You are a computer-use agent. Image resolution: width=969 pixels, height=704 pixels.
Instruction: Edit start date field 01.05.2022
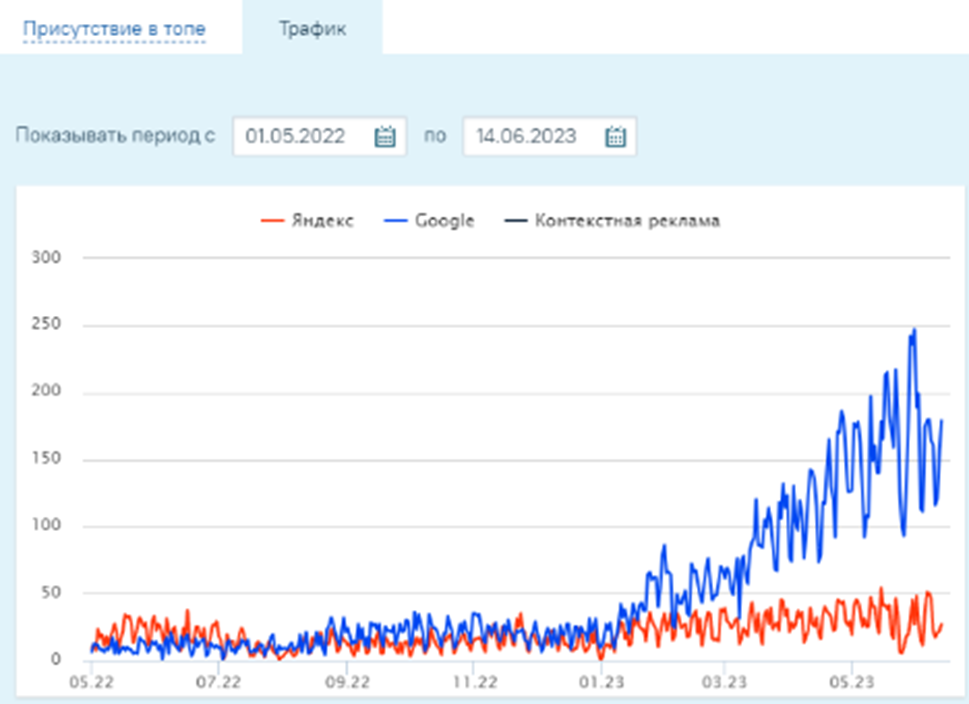click(x=319, y=136)
